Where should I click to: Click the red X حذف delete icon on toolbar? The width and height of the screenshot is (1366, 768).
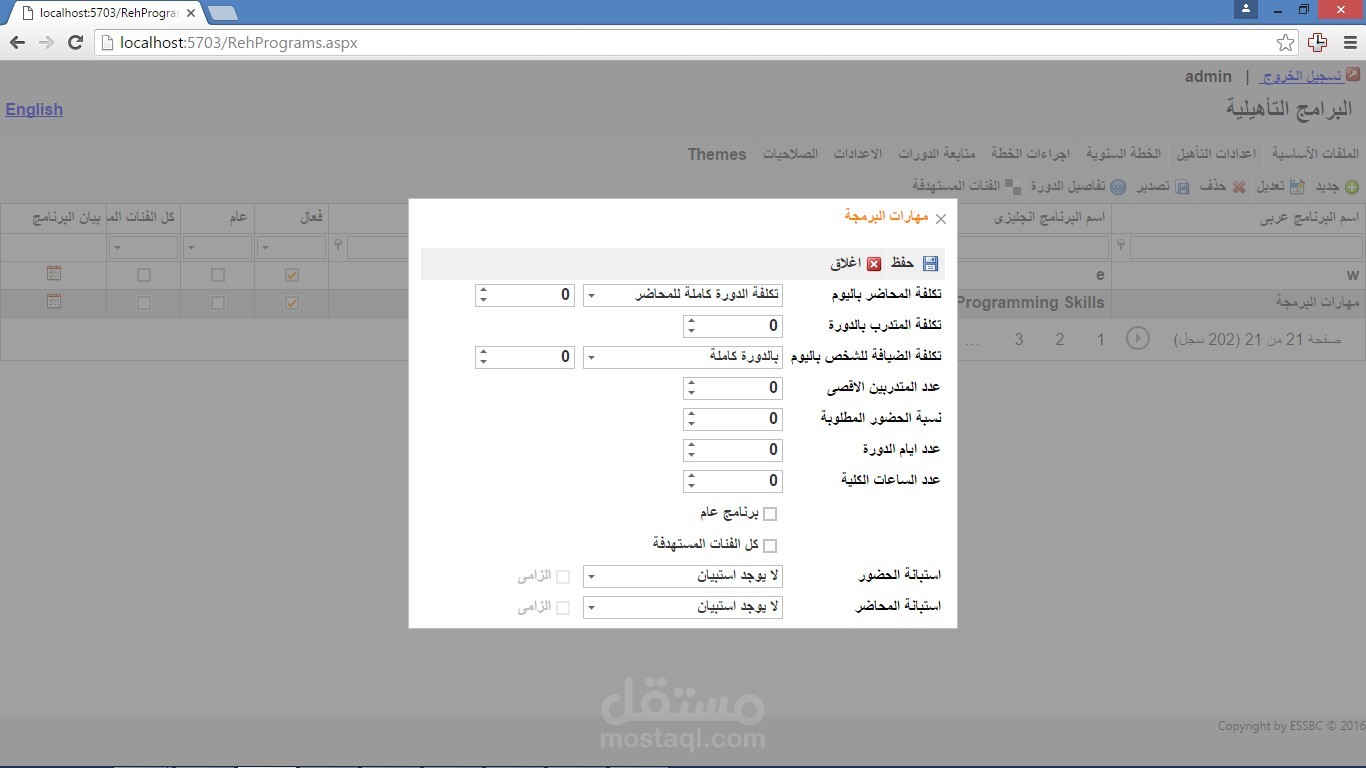1239,187
